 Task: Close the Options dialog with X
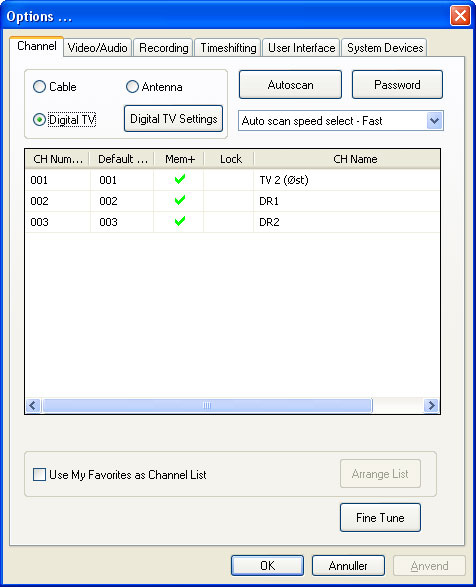click(x=460, y=16)
